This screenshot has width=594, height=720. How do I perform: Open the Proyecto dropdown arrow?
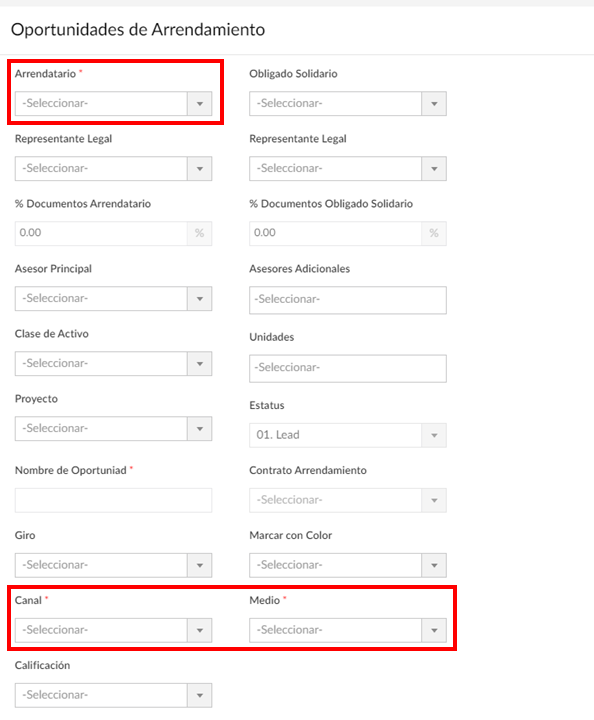tap(200, 428)
